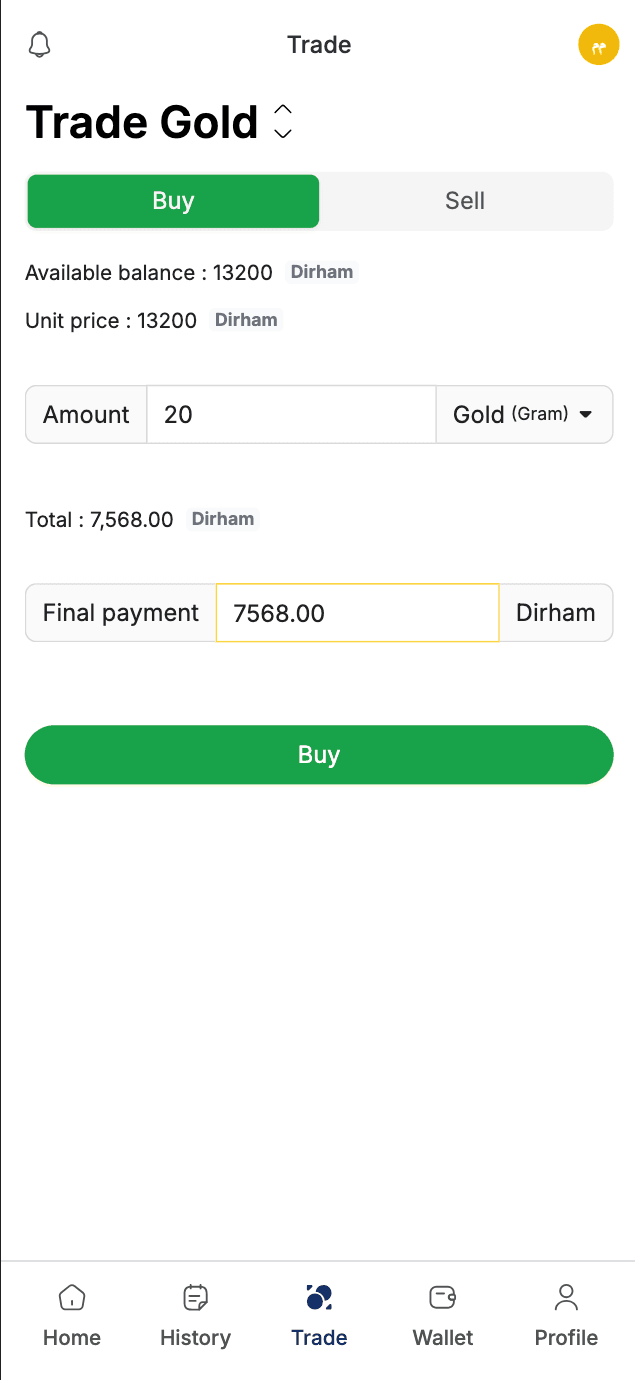Tap the Home house icon
Screen dimensions: 635x1380
coord(72,1297)
